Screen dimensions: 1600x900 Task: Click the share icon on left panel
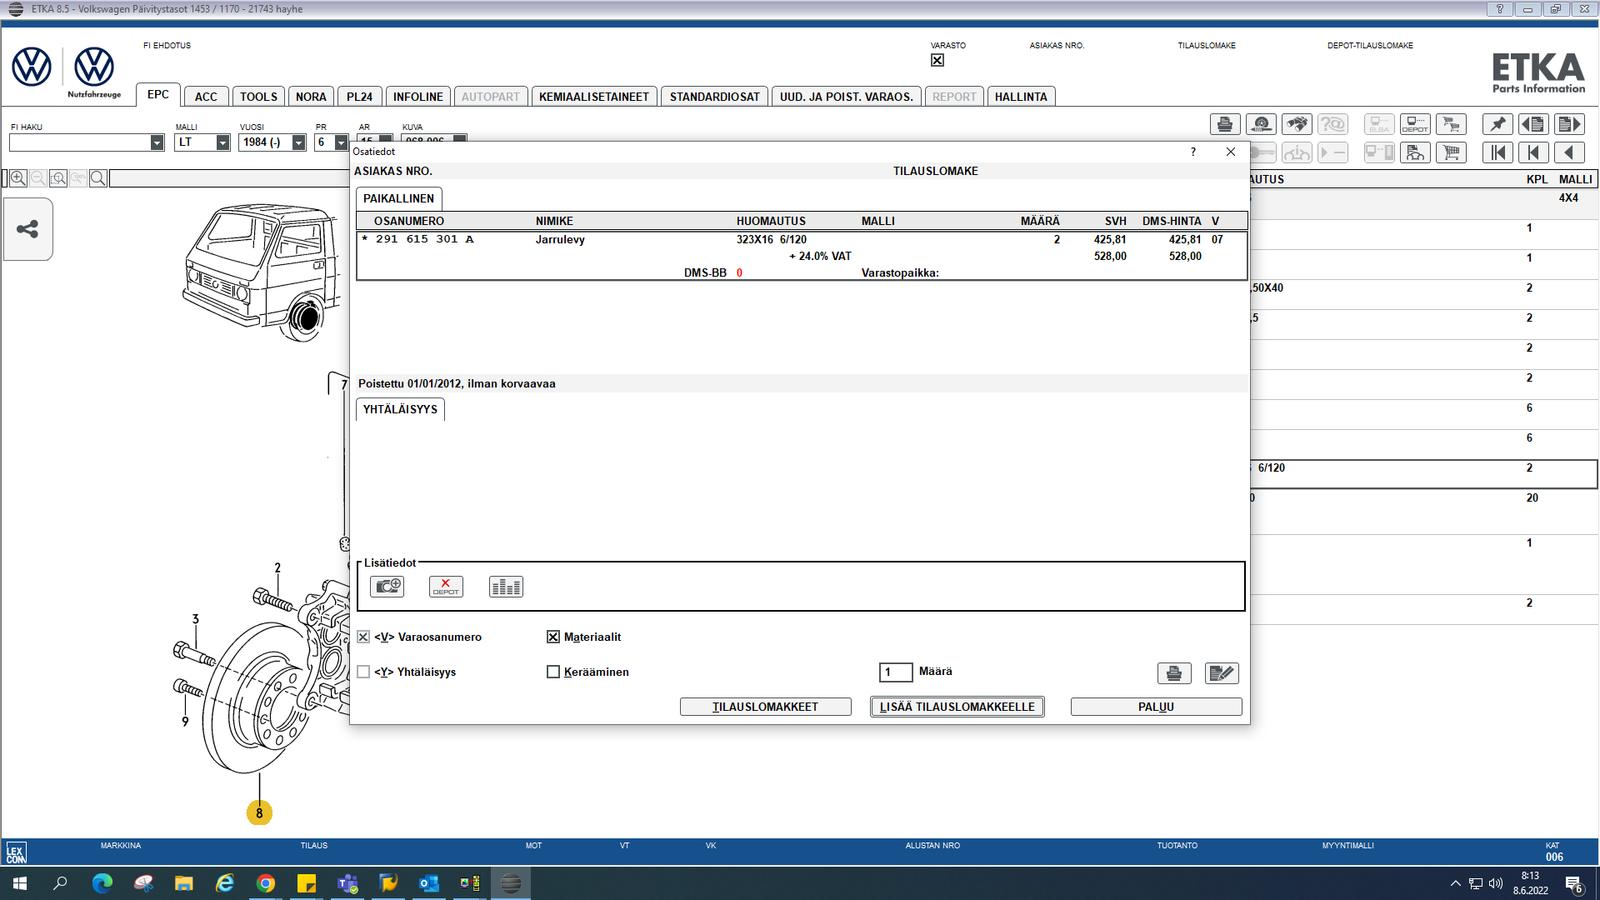coord(27,229)
